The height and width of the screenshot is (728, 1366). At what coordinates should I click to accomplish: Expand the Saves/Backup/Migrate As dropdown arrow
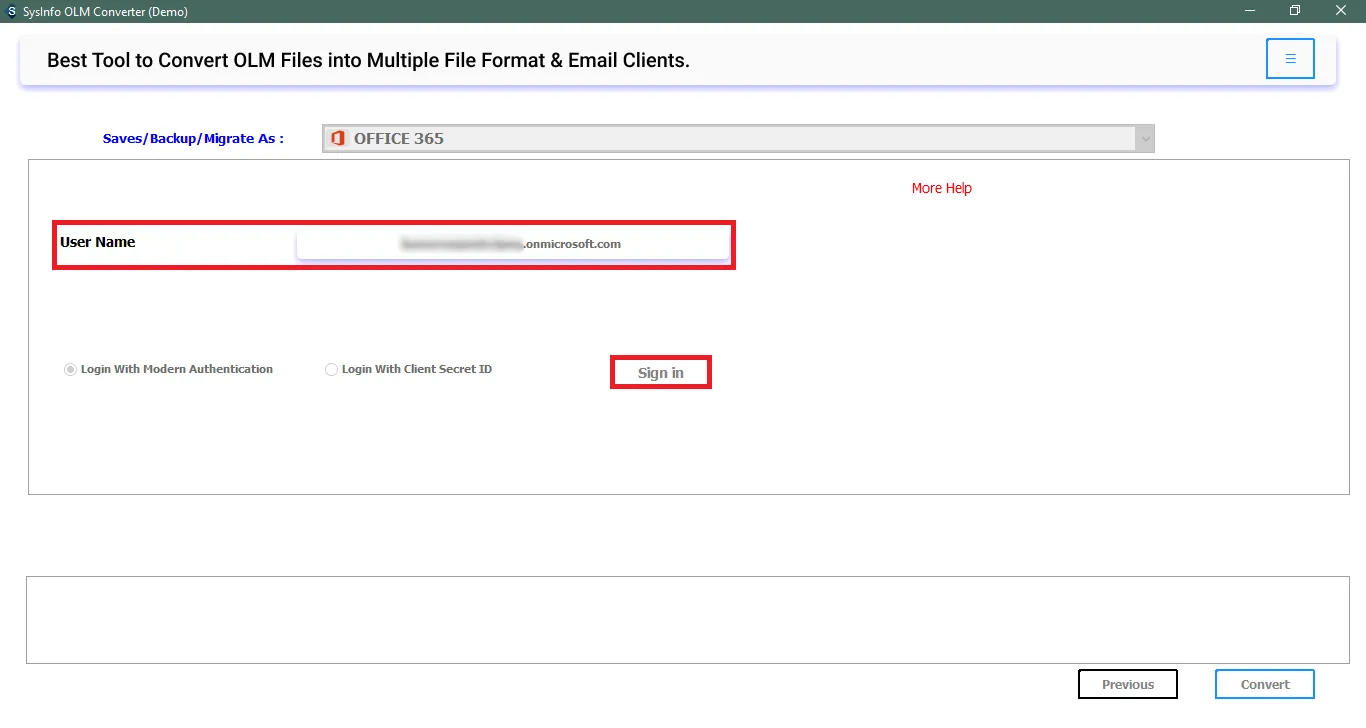[1145, 139]
